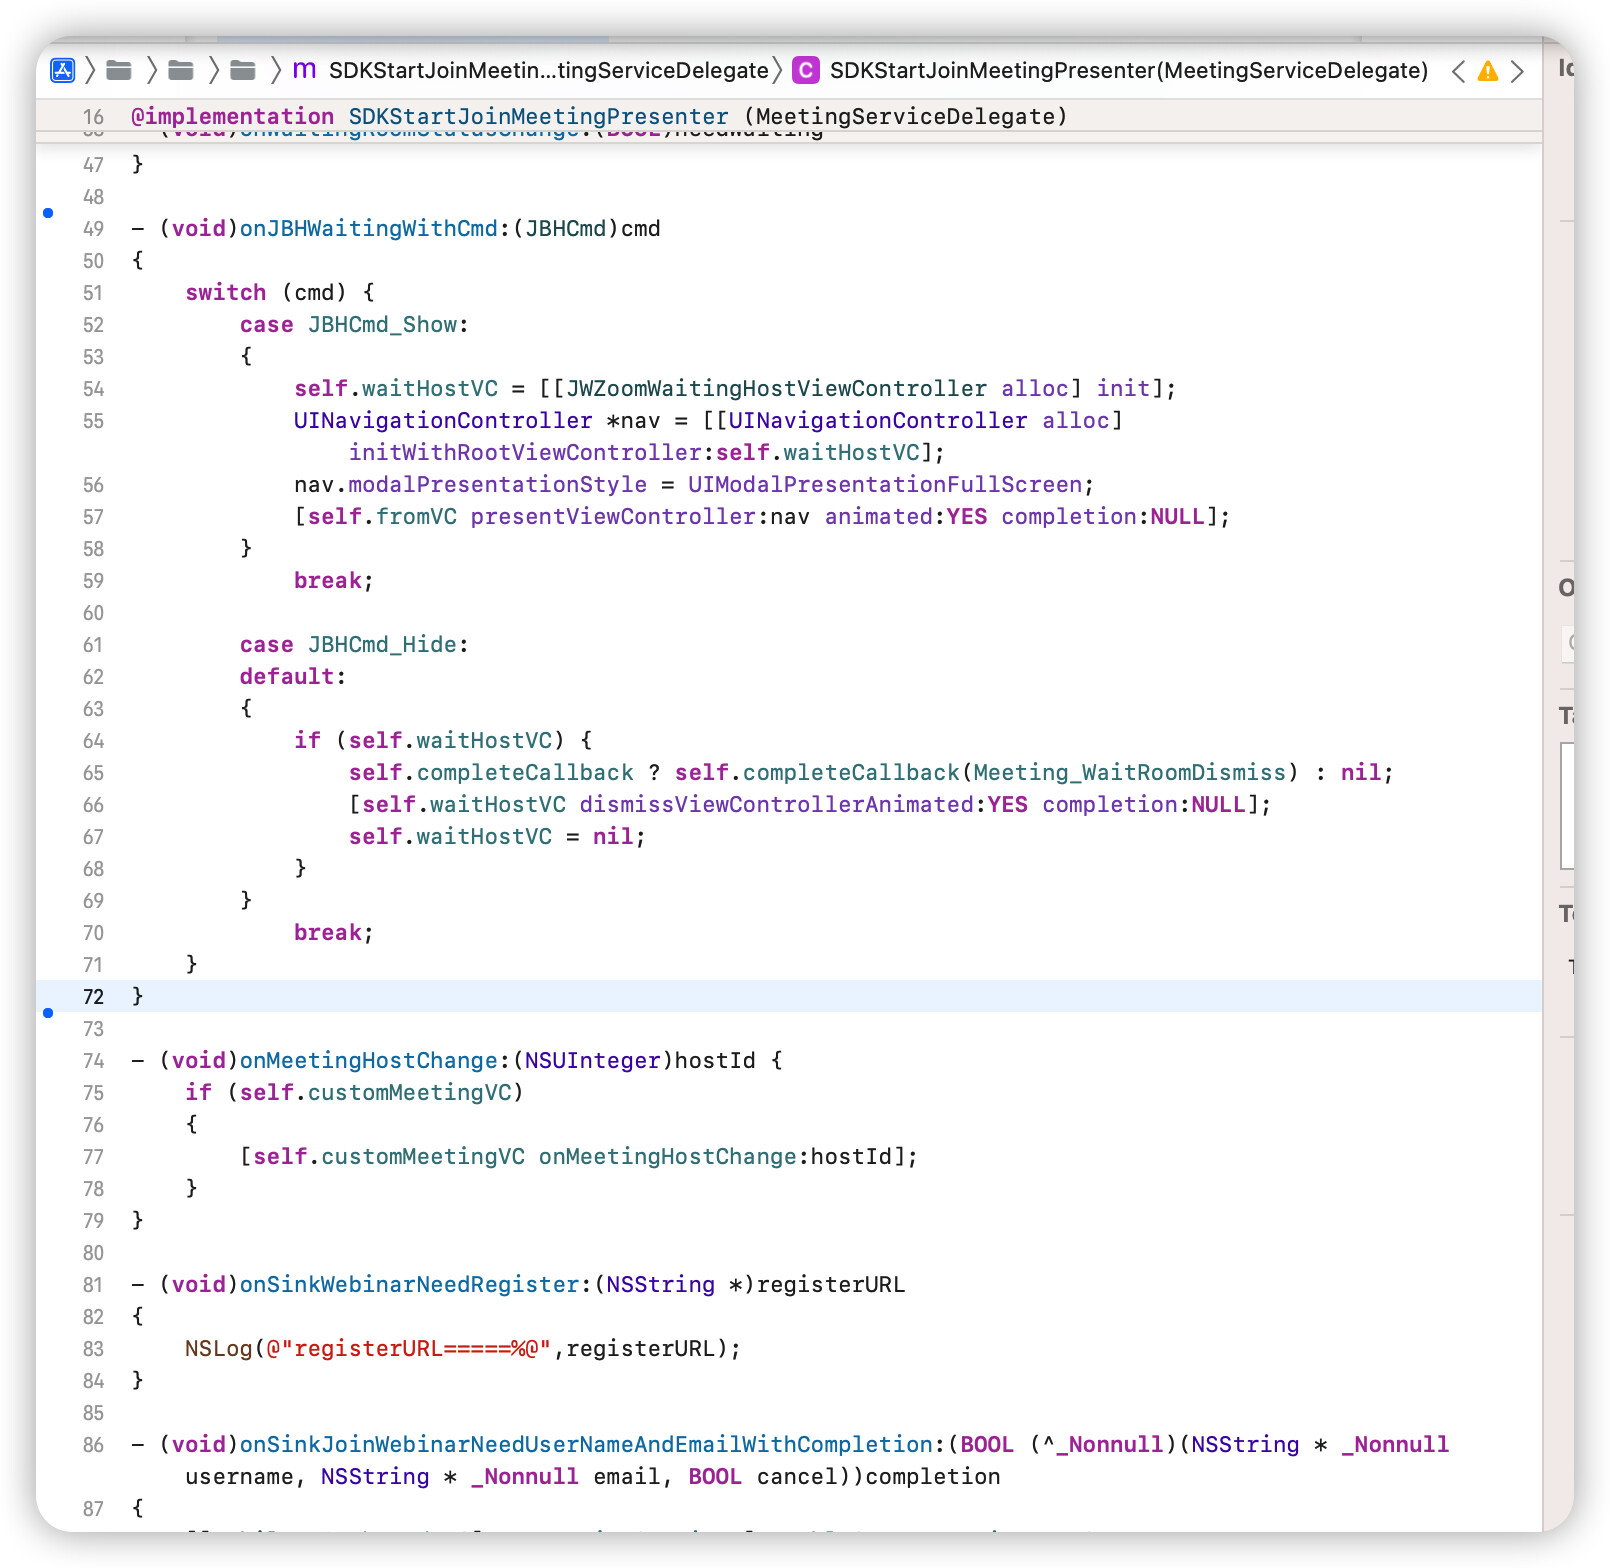Click line number 86 in gutter
Screen dimensions: 1610x1568
93,1445
